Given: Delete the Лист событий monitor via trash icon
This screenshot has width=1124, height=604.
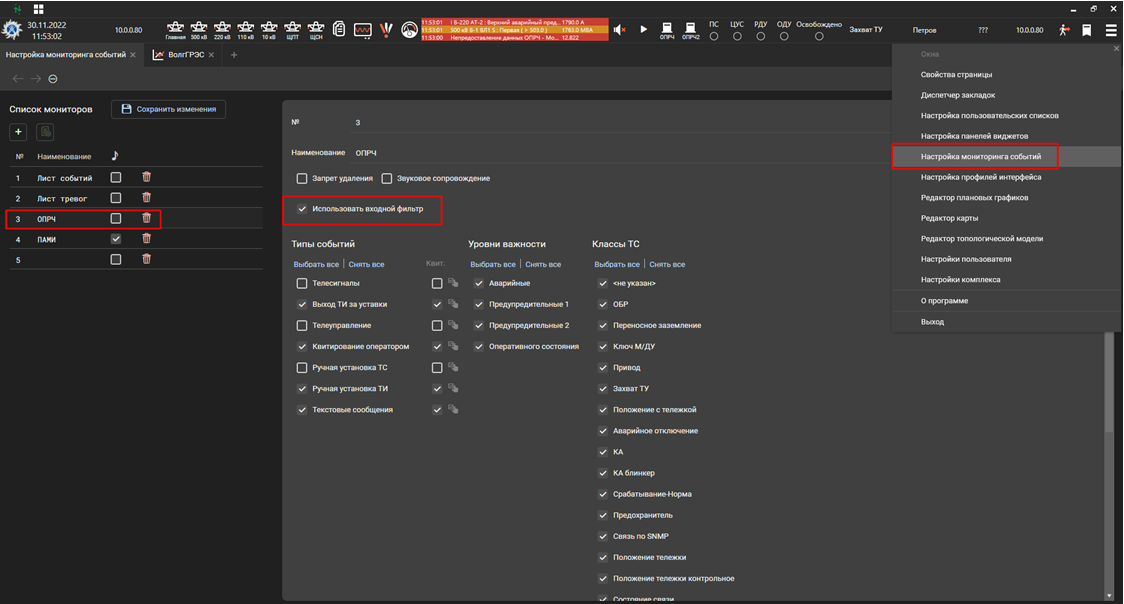Looking at the screenshot, I should [x=146, y=177].
